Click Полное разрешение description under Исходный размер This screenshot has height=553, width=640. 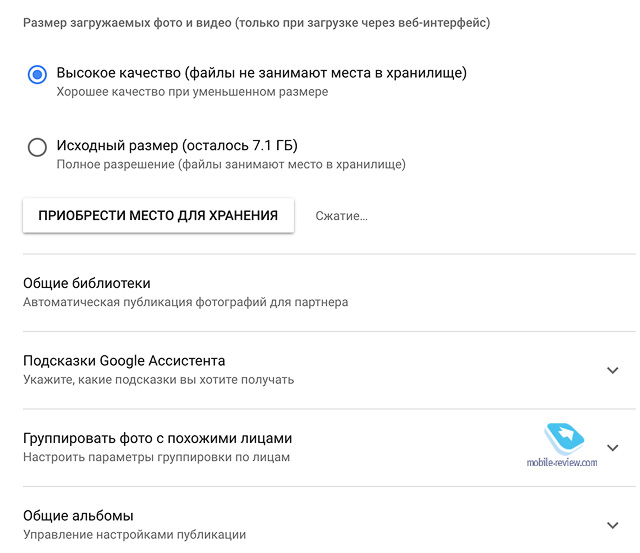tap(231, 164)
